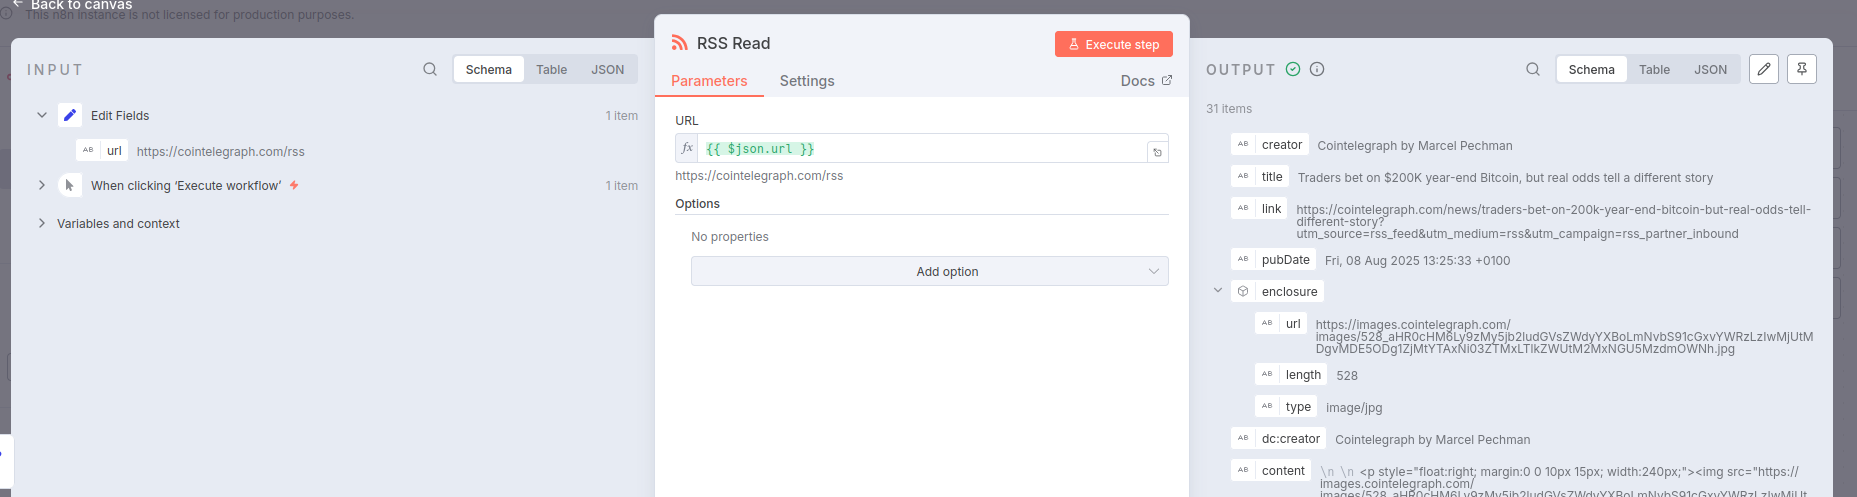
Task: Select the creator output field
Action: click(1270, 145)
